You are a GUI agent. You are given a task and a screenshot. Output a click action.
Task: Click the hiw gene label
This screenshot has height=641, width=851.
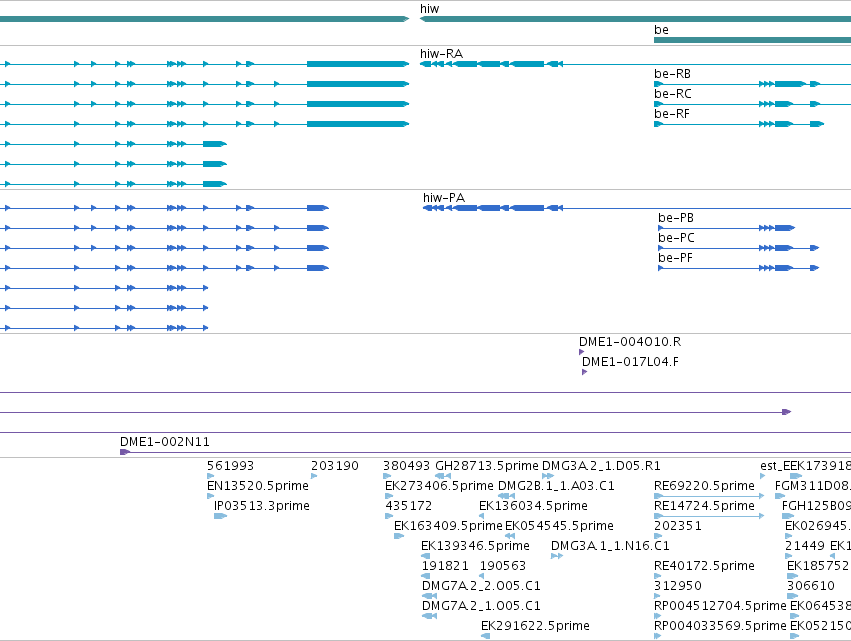[x=429, y=9]
